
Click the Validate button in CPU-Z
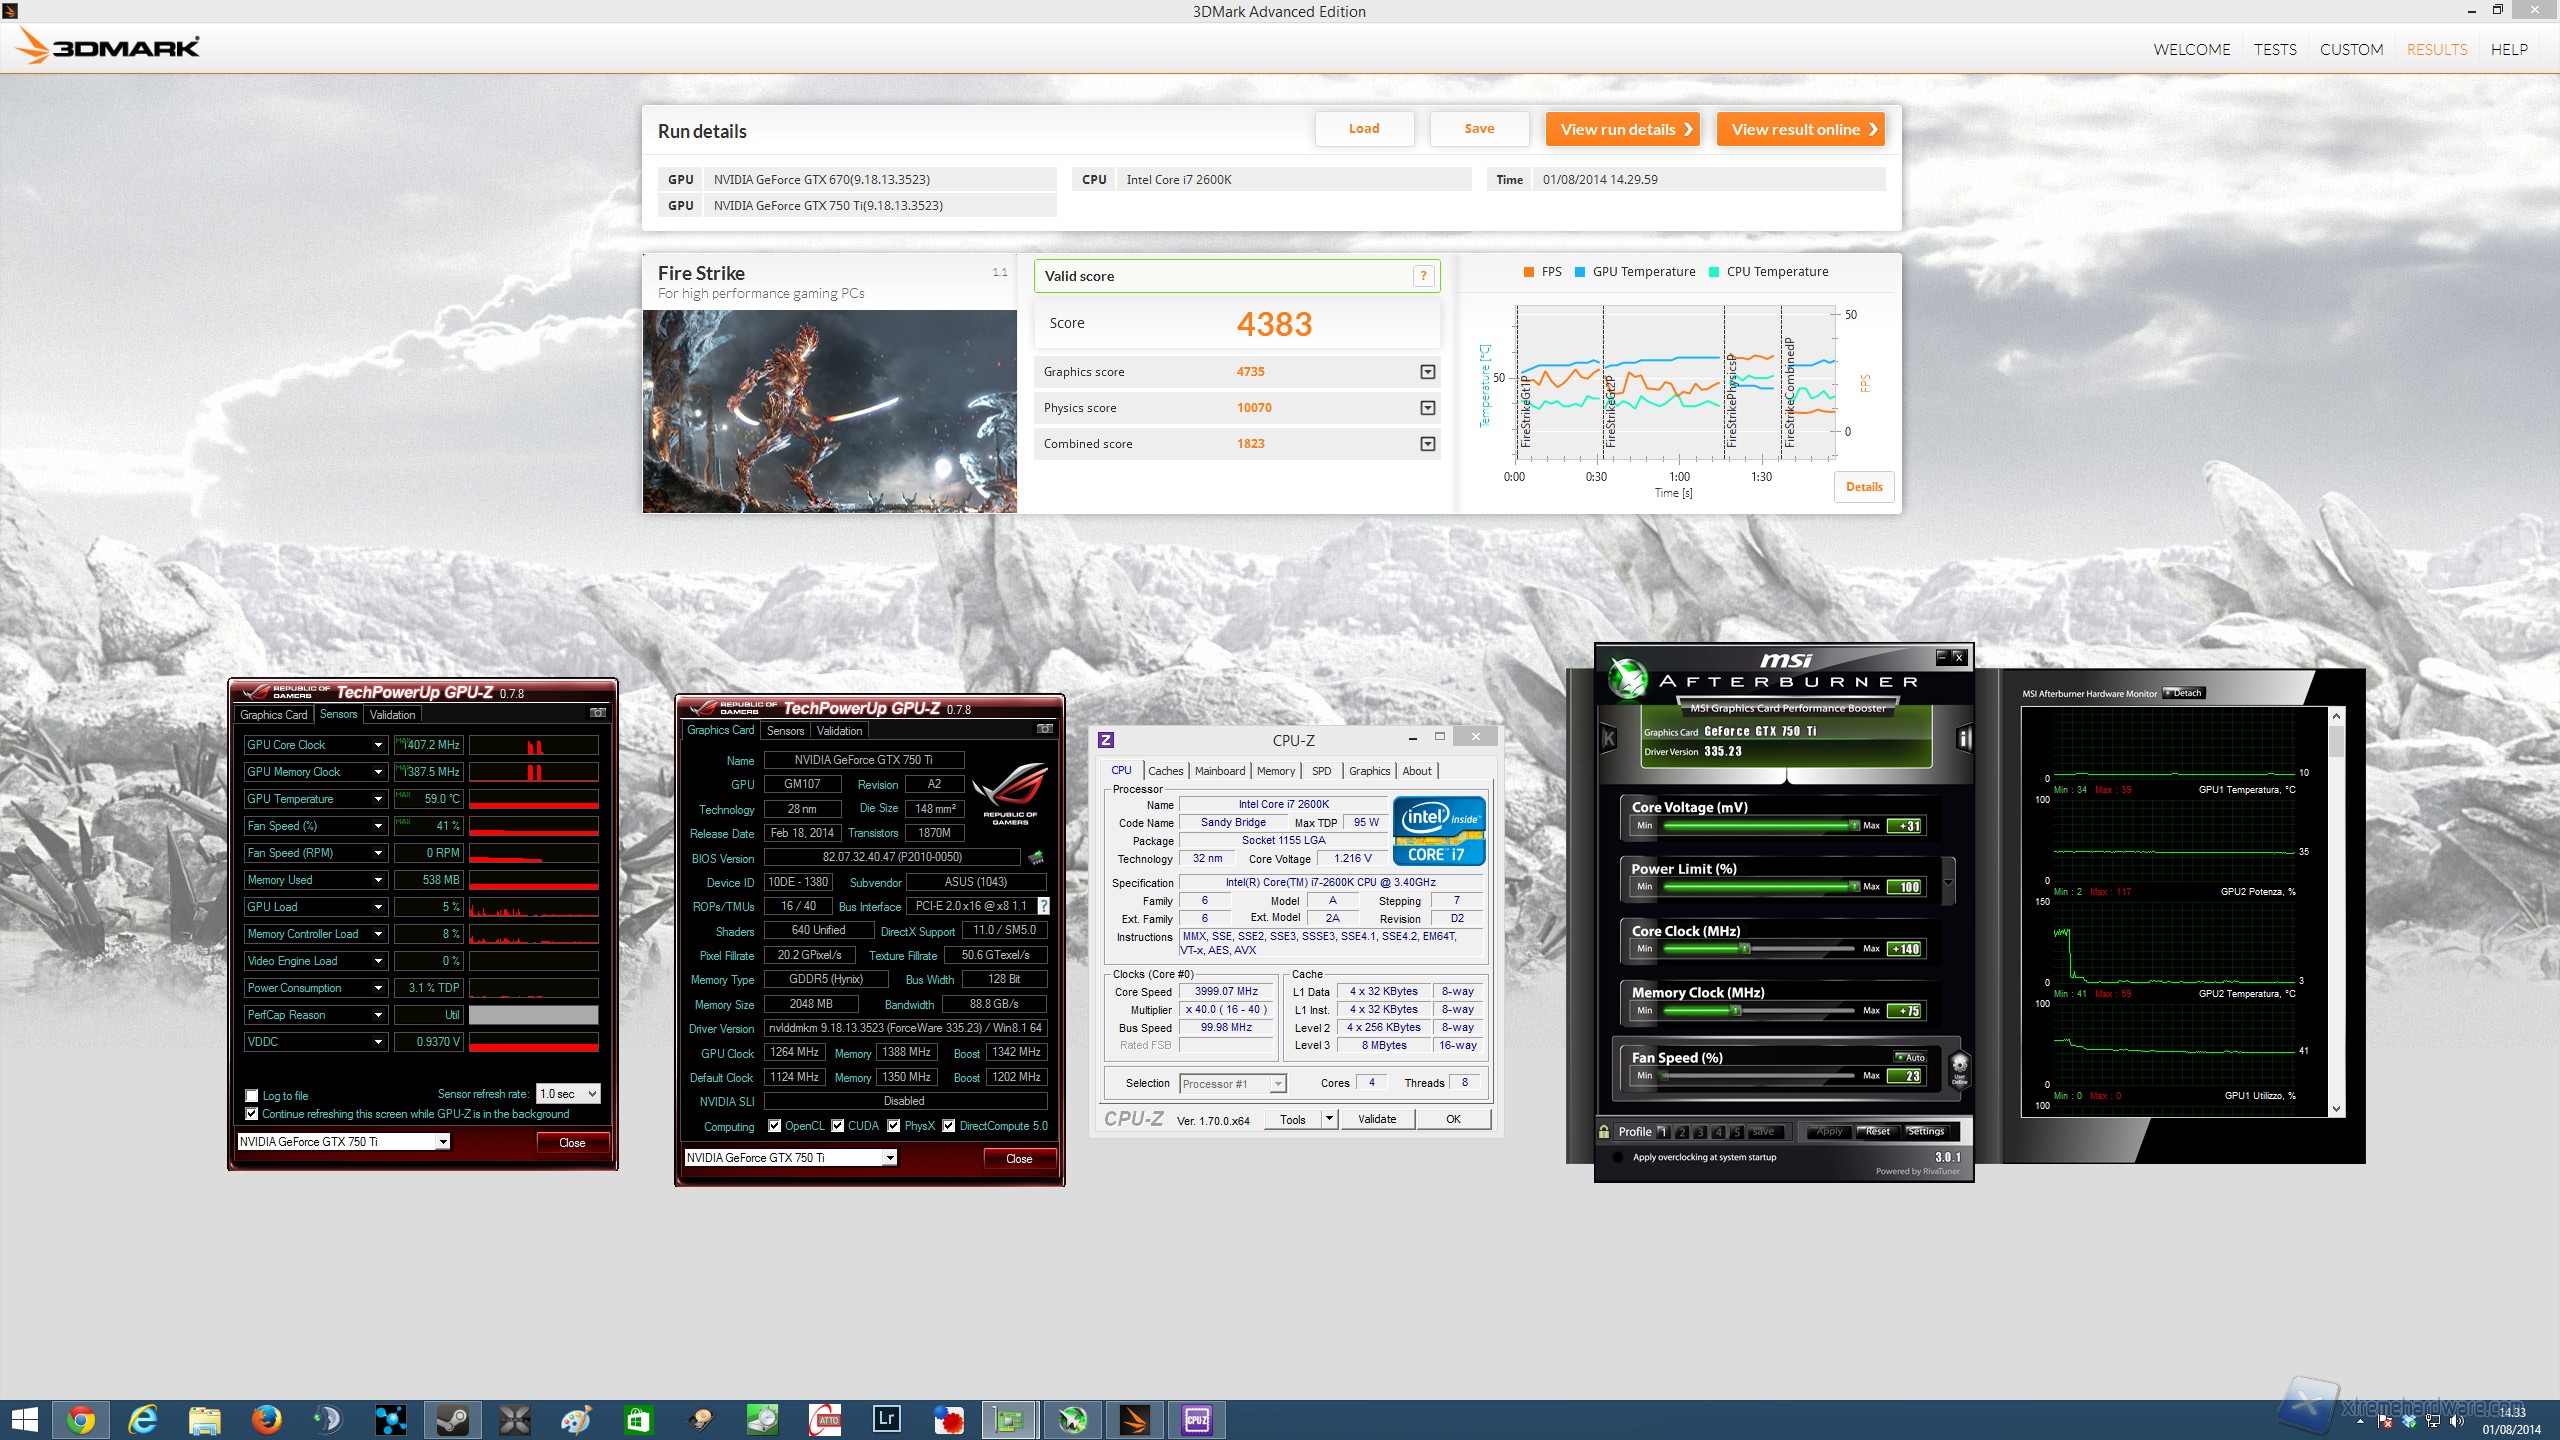tap(1376, 1119)
